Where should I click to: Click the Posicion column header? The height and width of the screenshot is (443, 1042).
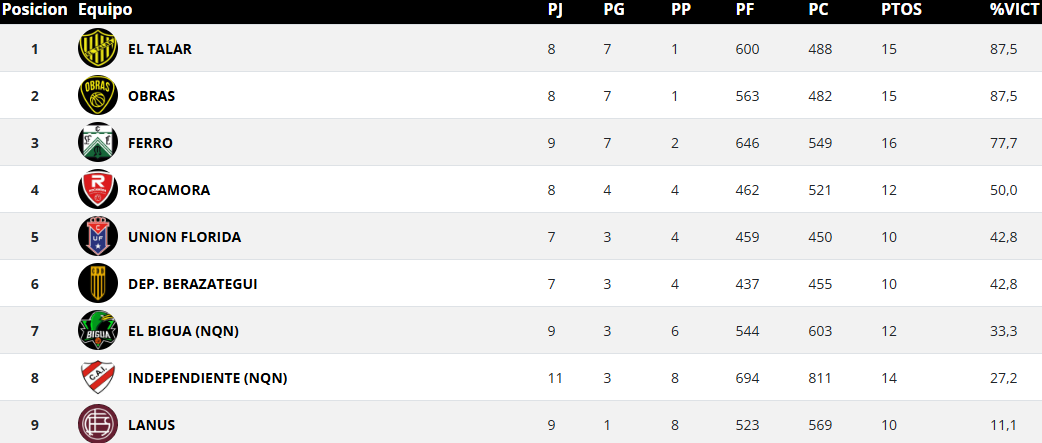pyautogui.click(x=35, y=10)
